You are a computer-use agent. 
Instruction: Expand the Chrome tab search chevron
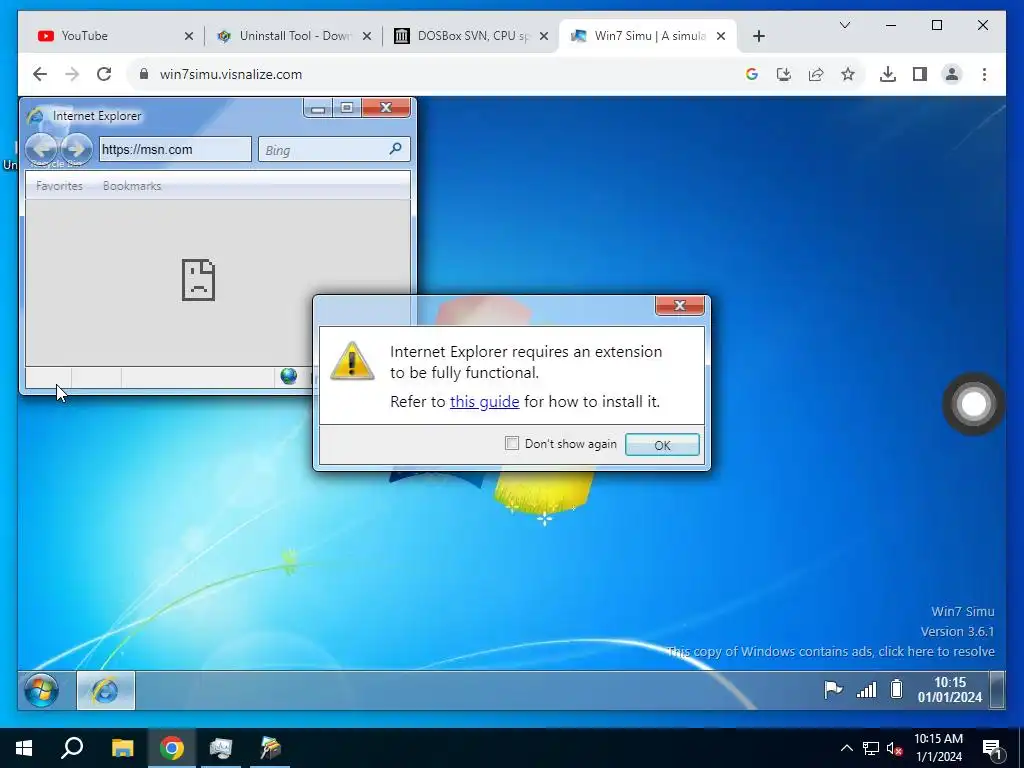[844, 25]
